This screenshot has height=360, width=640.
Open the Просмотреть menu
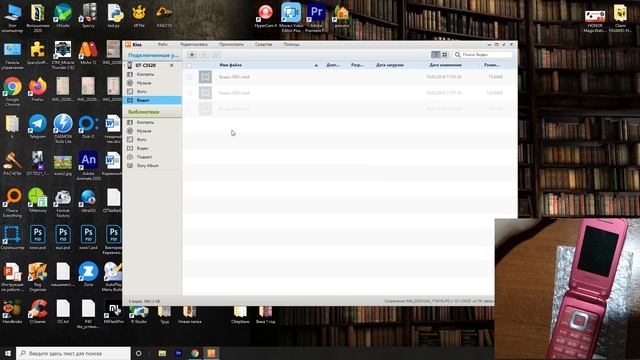pos(231,44)
